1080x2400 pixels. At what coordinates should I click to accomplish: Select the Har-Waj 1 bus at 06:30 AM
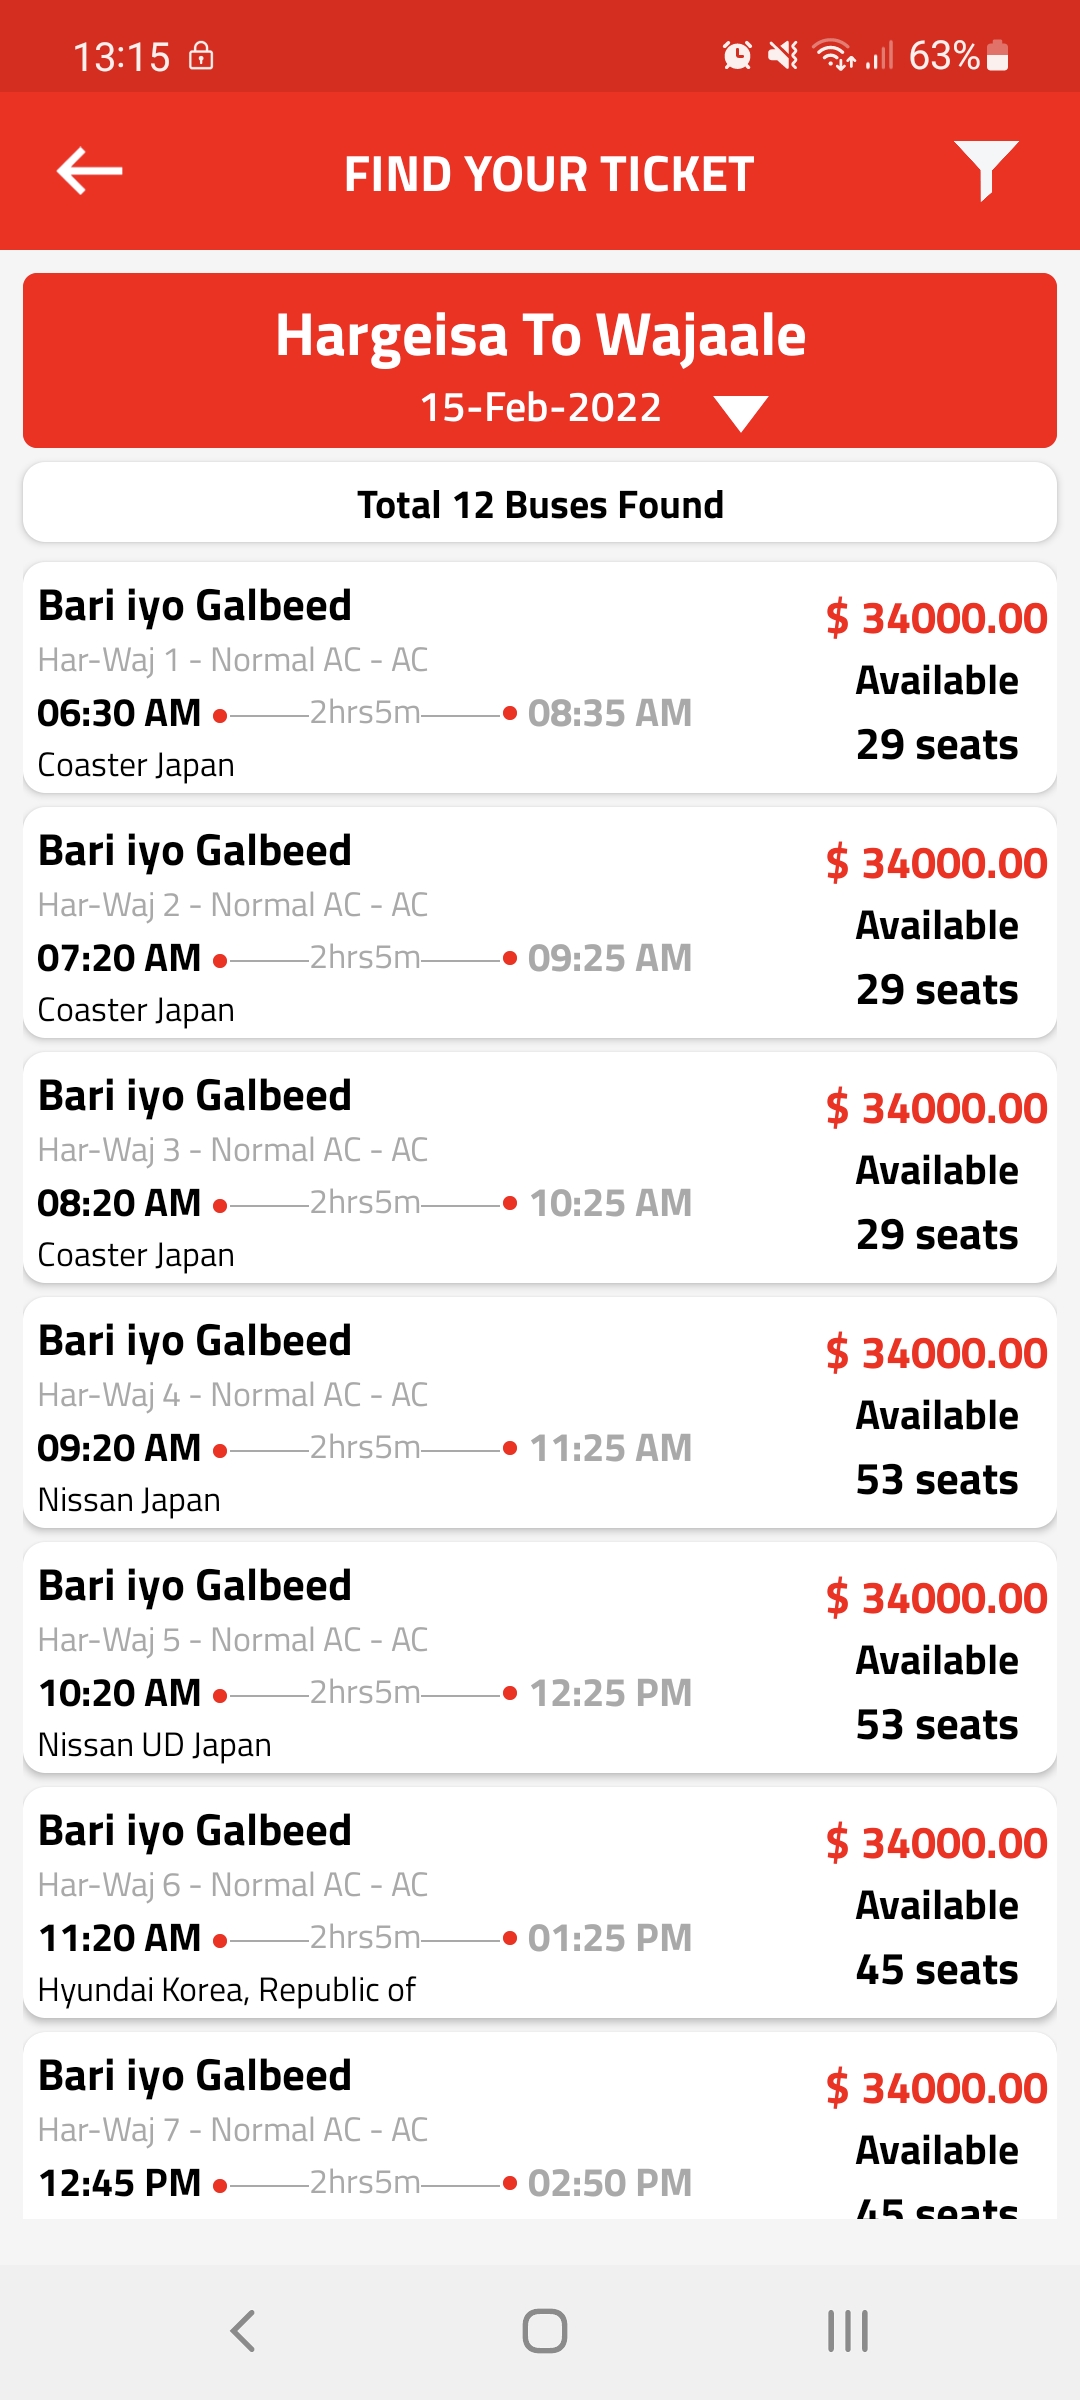pyautogui.click(x=540, y=678)
